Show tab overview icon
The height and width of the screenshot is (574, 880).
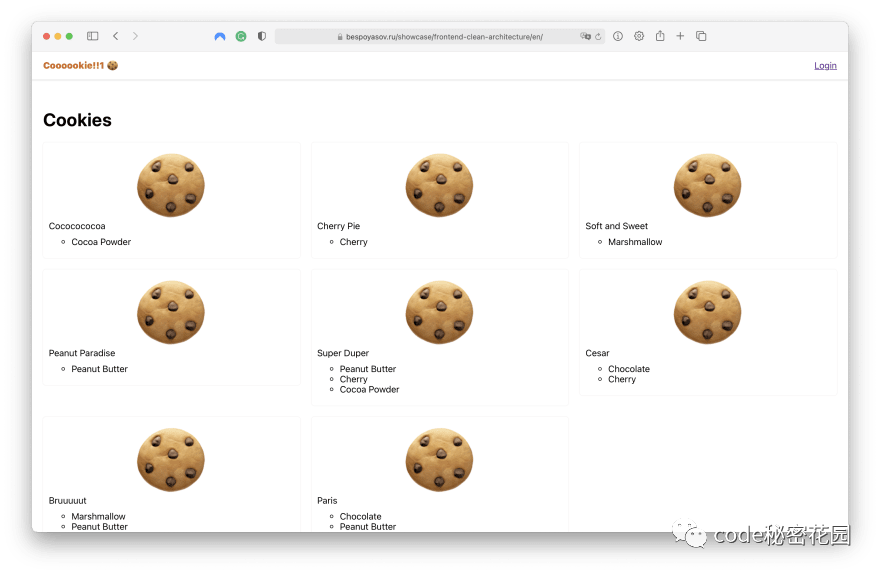click(701, 36)
